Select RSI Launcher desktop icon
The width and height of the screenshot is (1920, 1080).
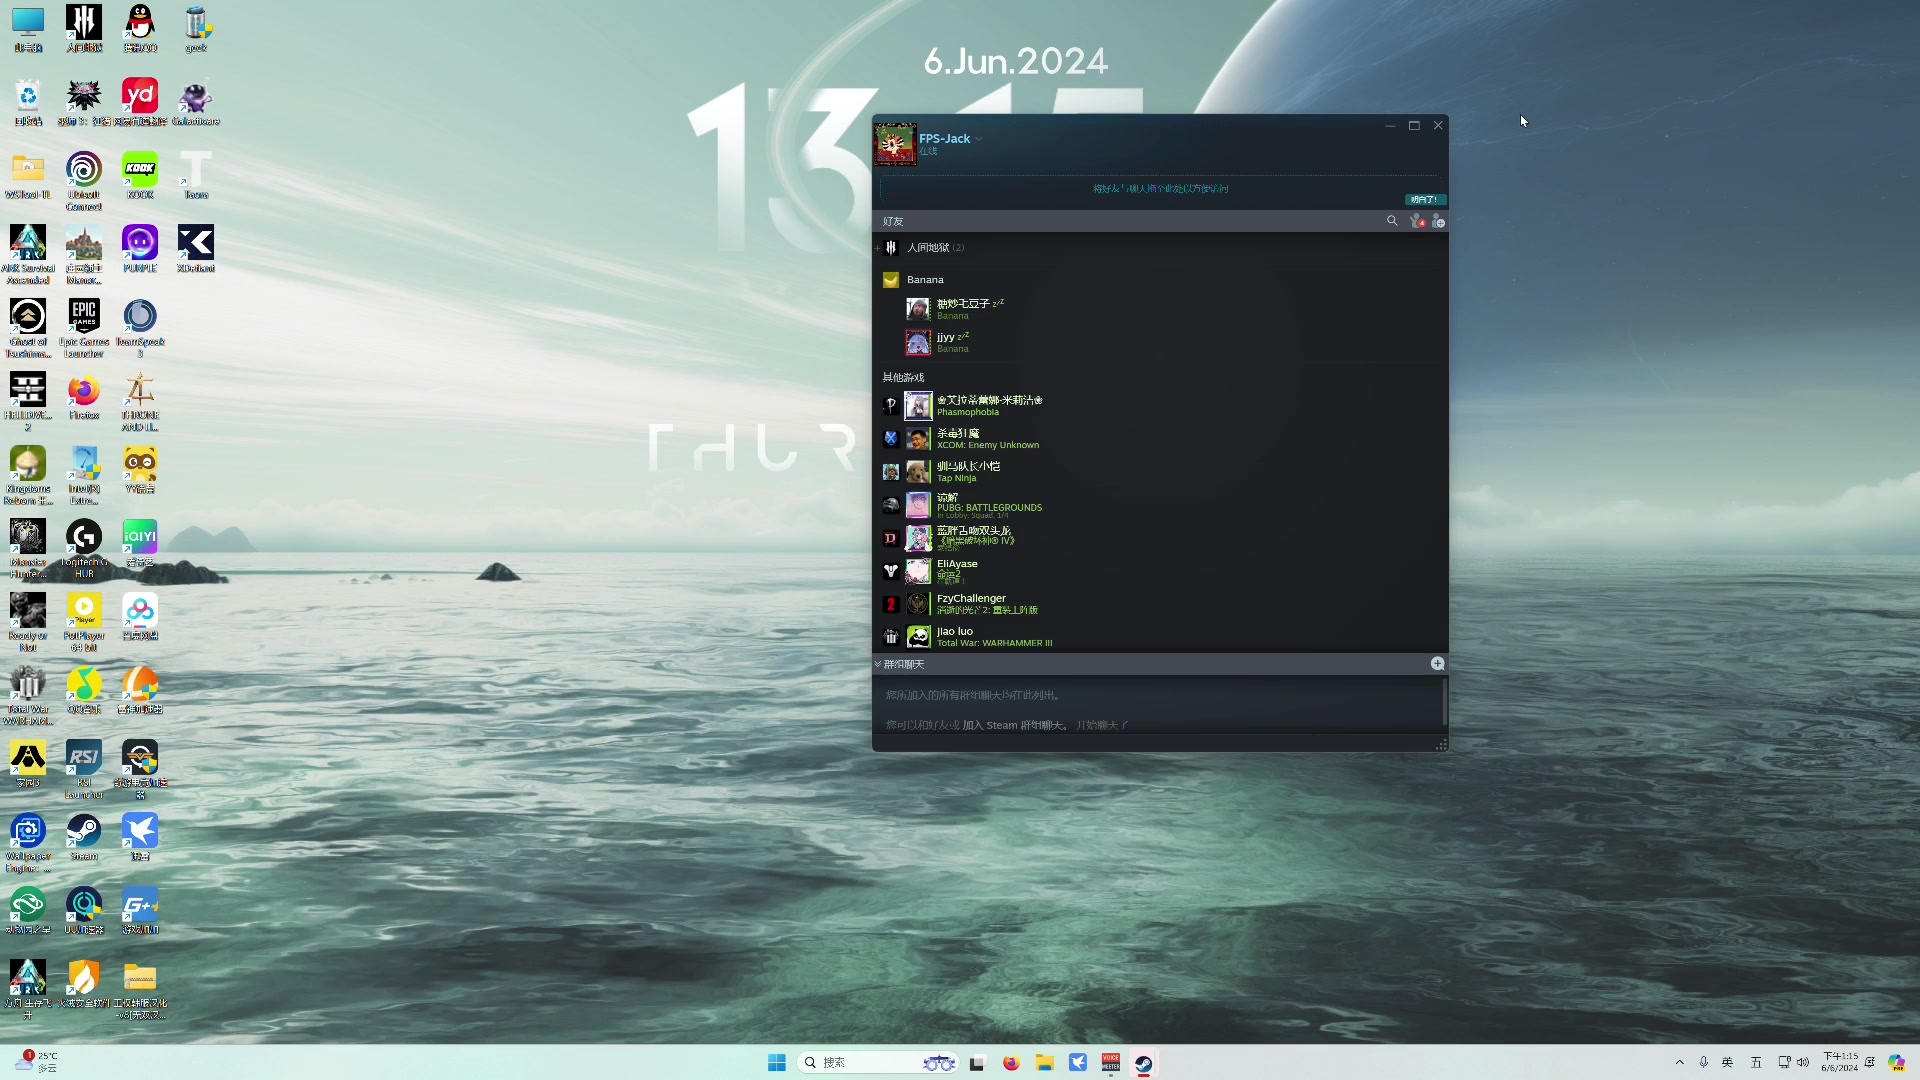(84, 768)
